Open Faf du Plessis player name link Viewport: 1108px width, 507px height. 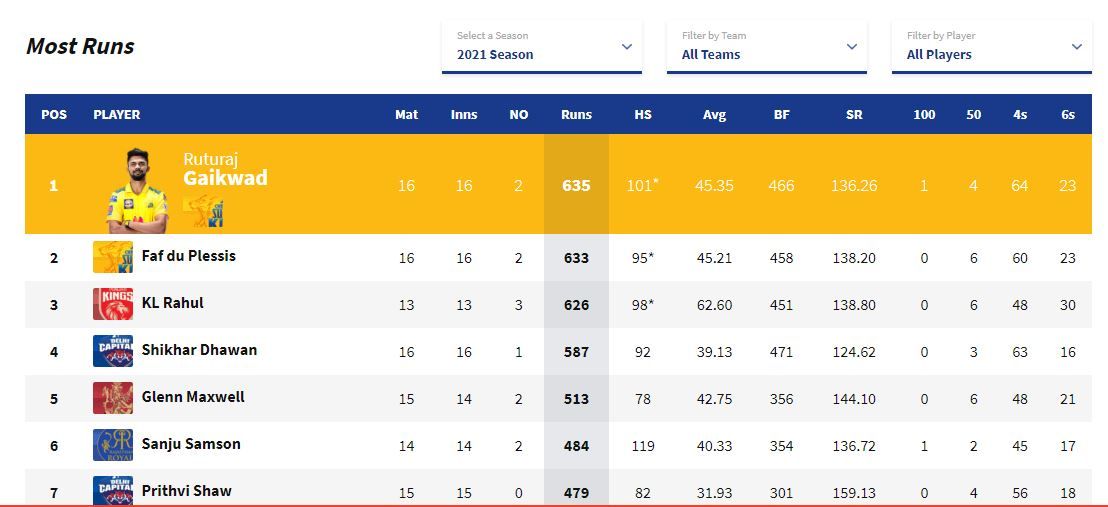click(x=189, y=256)
